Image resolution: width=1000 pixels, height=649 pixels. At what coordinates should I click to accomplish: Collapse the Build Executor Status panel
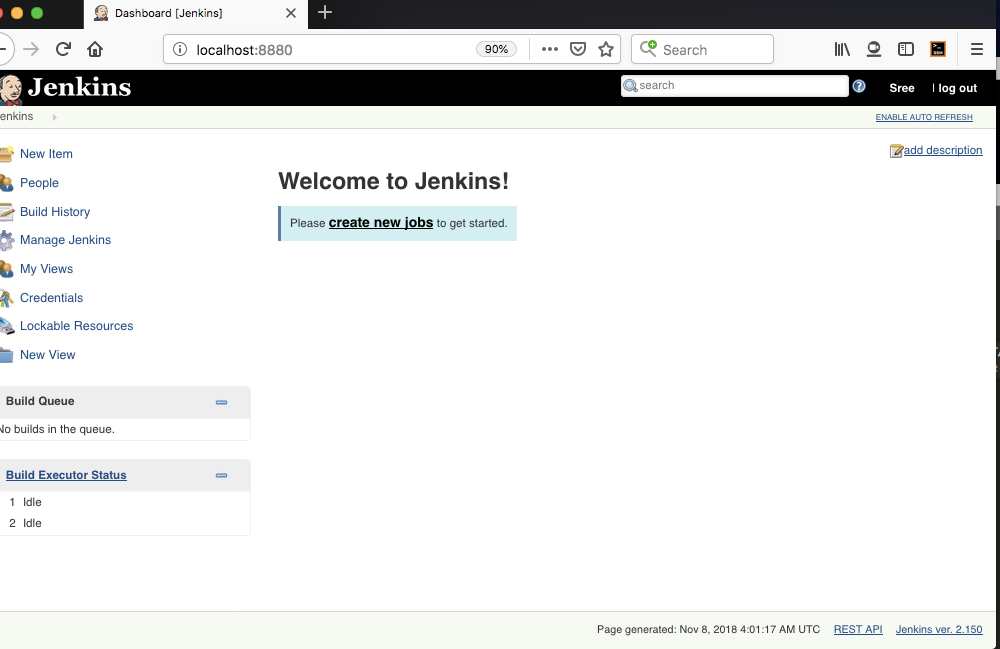221,476
